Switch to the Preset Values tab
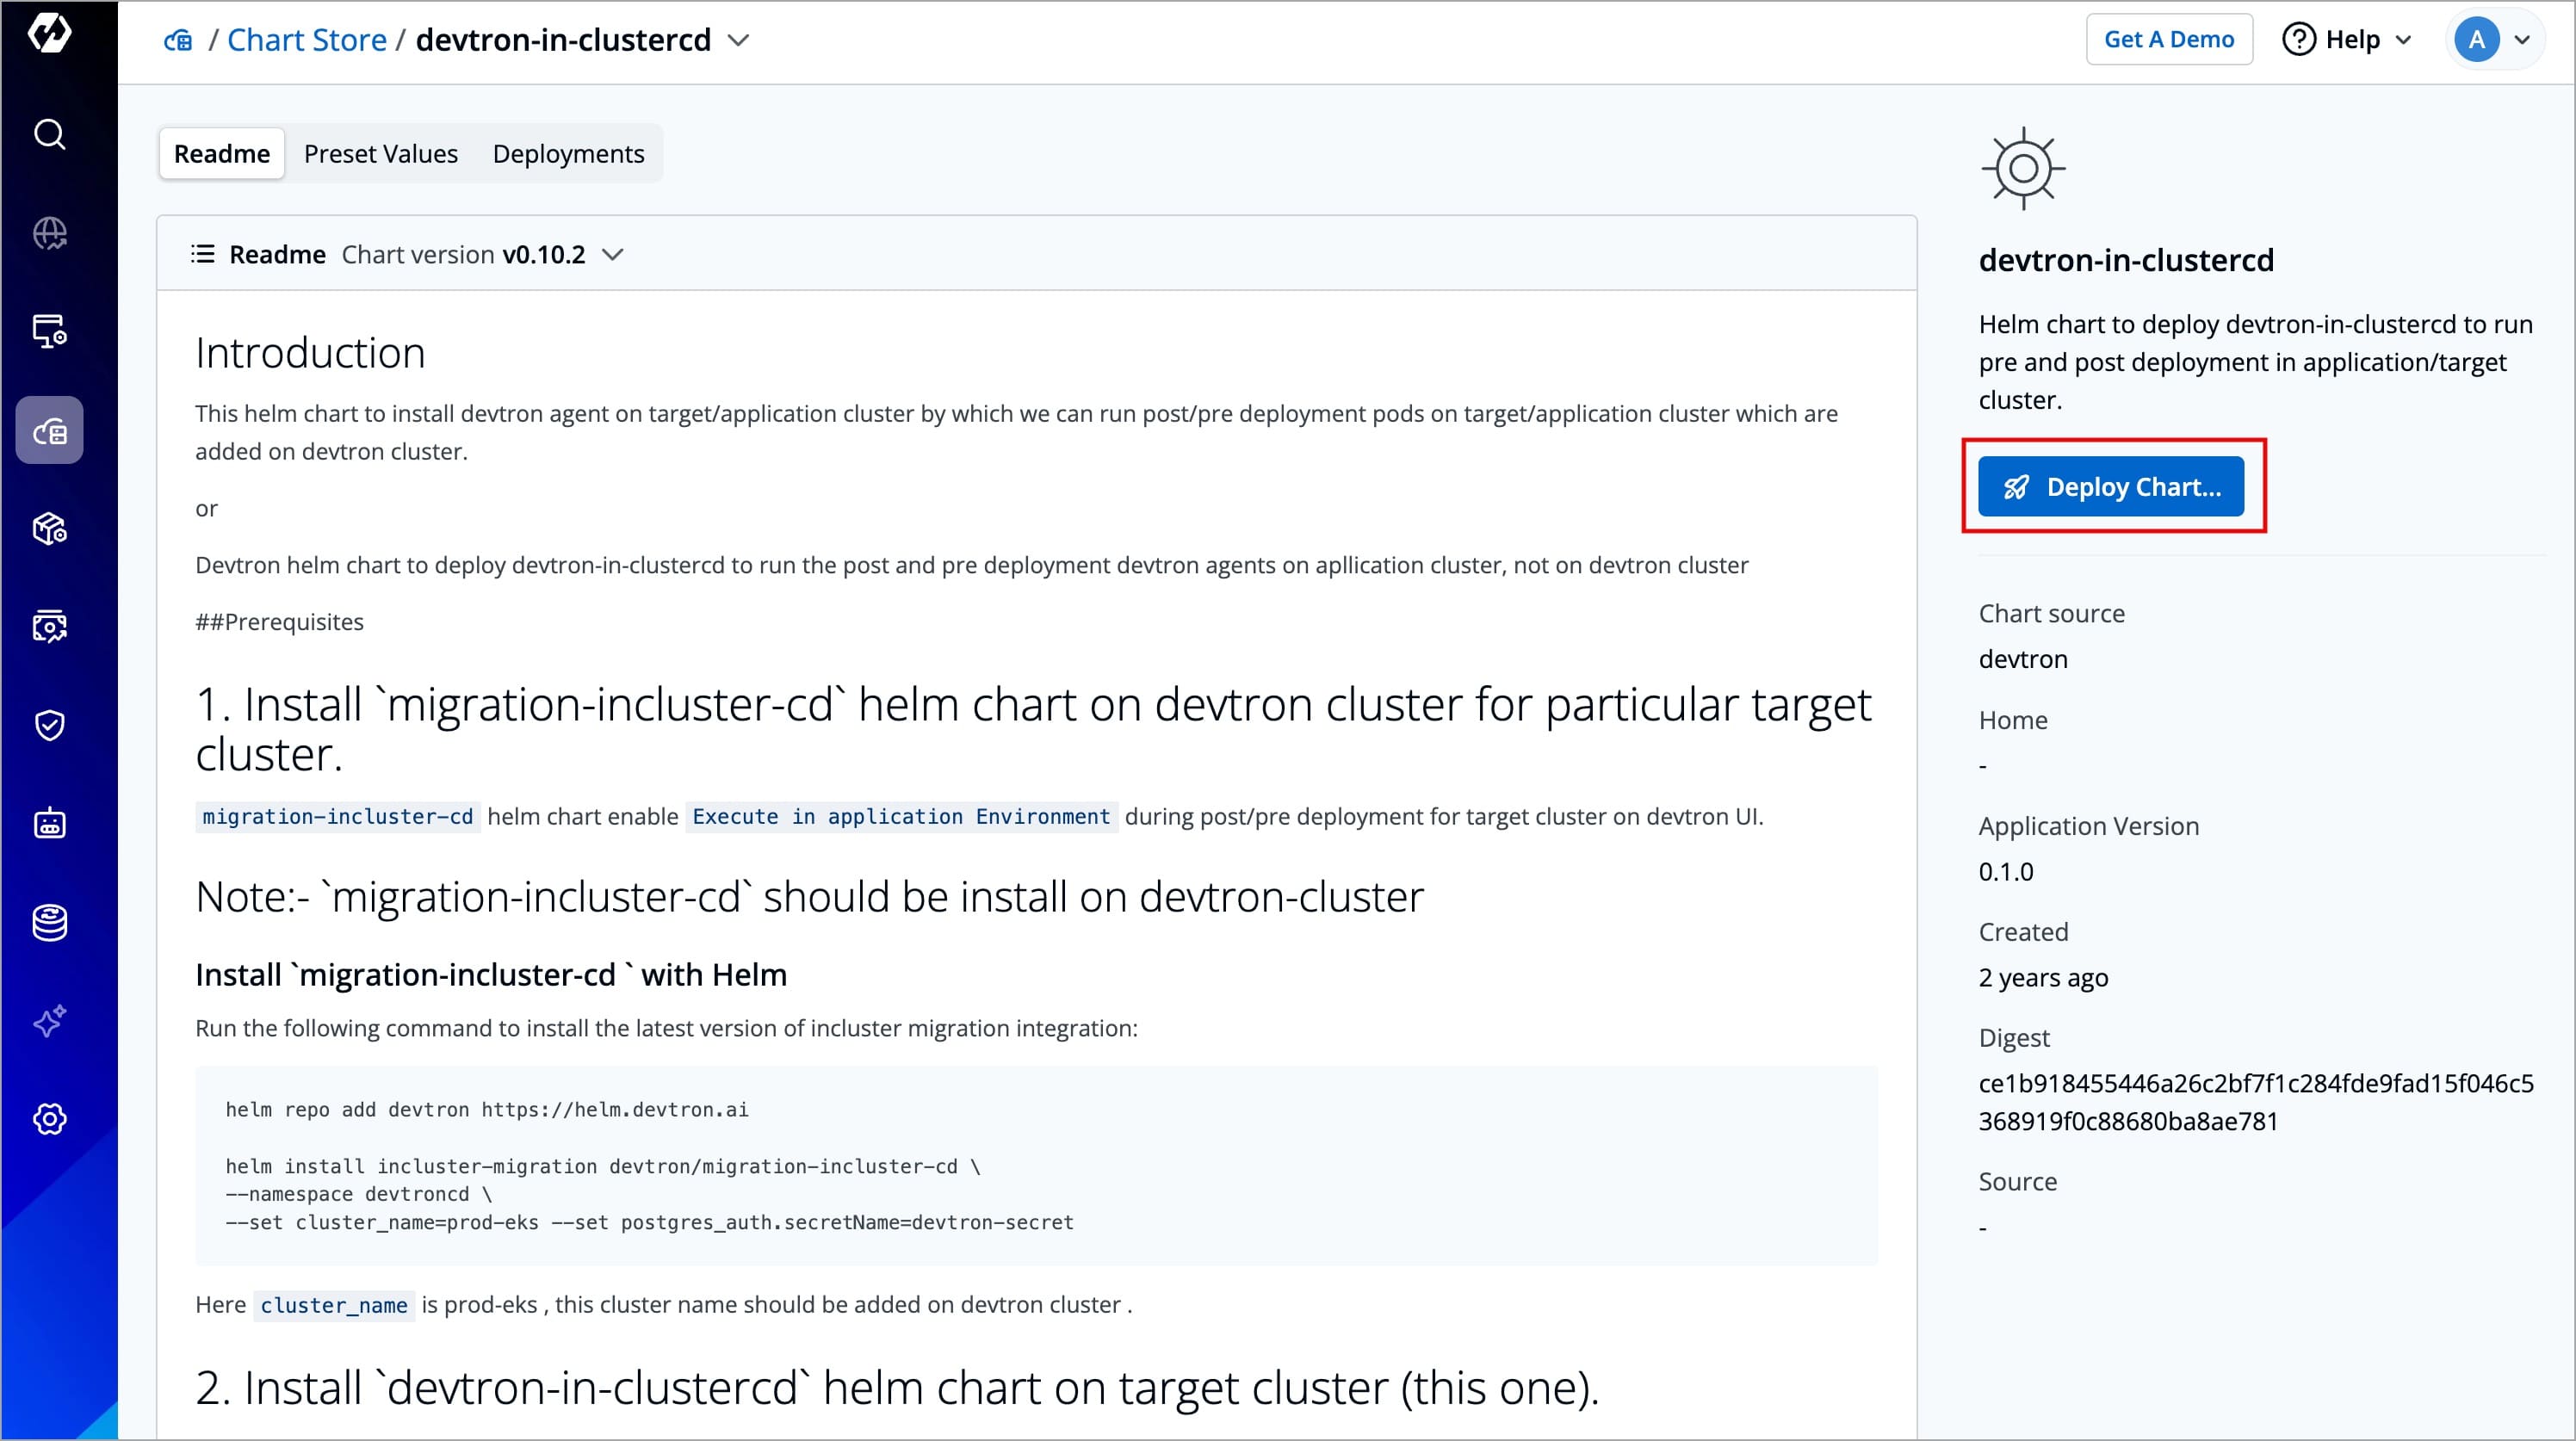This screenshot has height=1441, width=2576. point(380,154)
